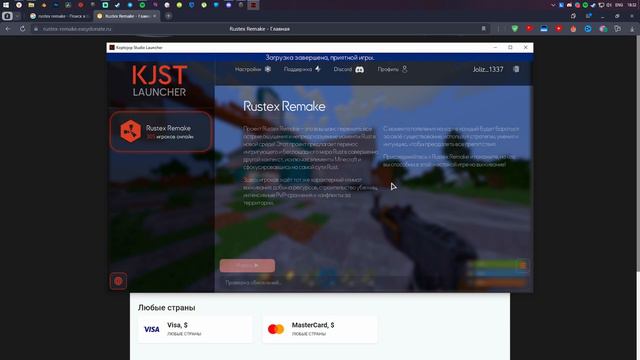This screenshot has width=640, height=360.
Task: Open Поддержка support with lightning icon
Action: point(302,69)
